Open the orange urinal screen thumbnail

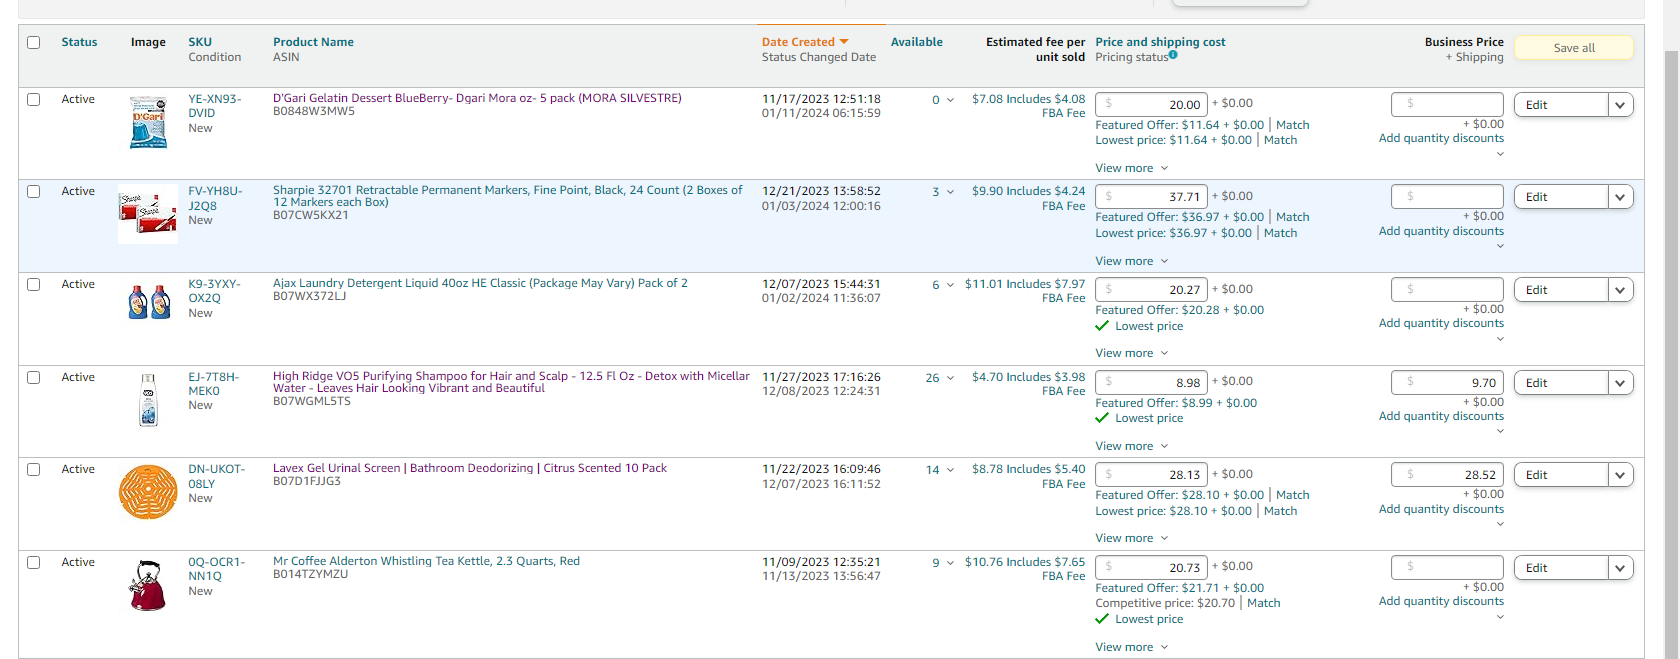click(x=148, y=492)
